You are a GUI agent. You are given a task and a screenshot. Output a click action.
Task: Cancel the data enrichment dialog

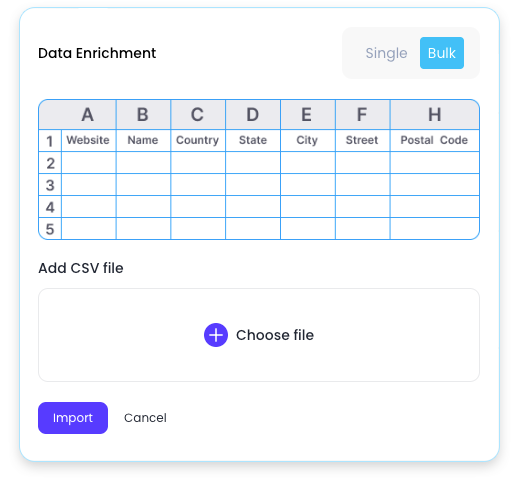145,418
